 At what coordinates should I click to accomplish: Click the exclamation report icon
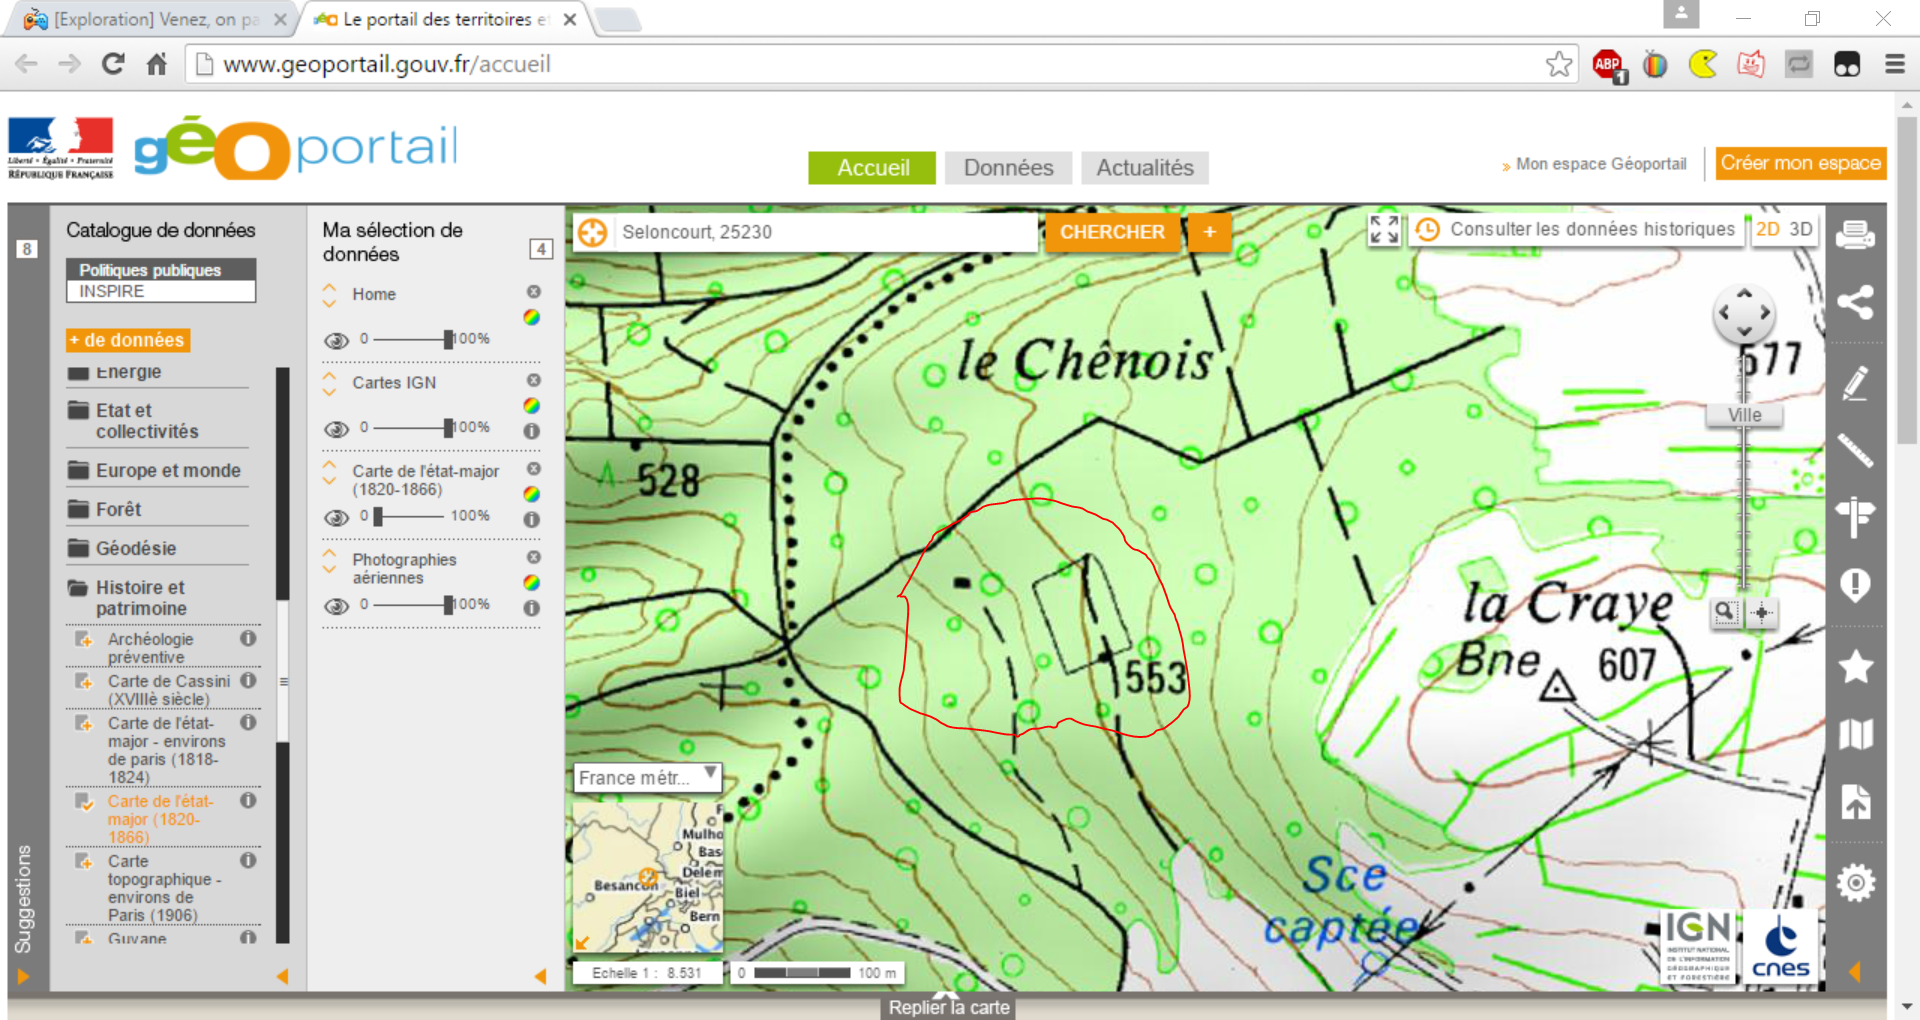pos(1855,585)
